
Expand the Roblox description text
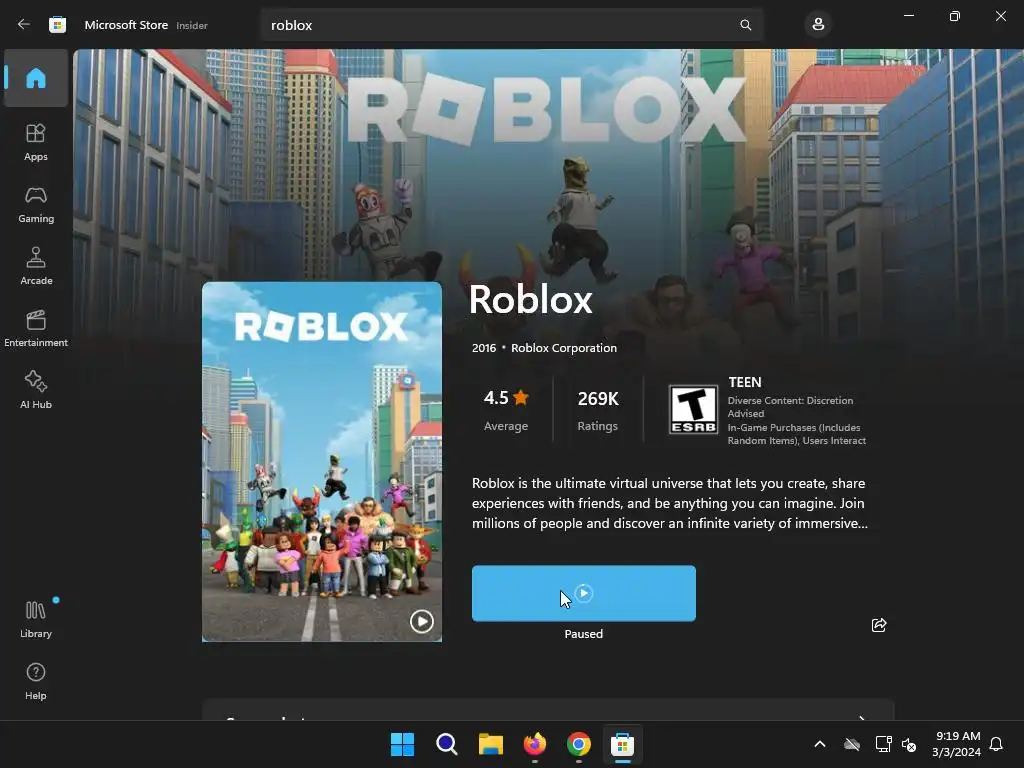(x=669, y=504)
